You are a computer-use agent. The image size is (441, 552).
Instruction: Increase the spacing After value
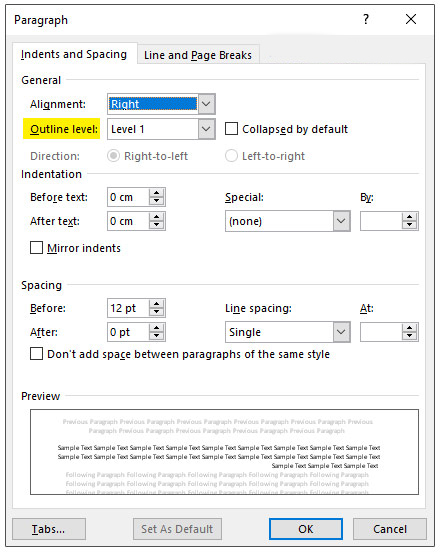point(157,328)
